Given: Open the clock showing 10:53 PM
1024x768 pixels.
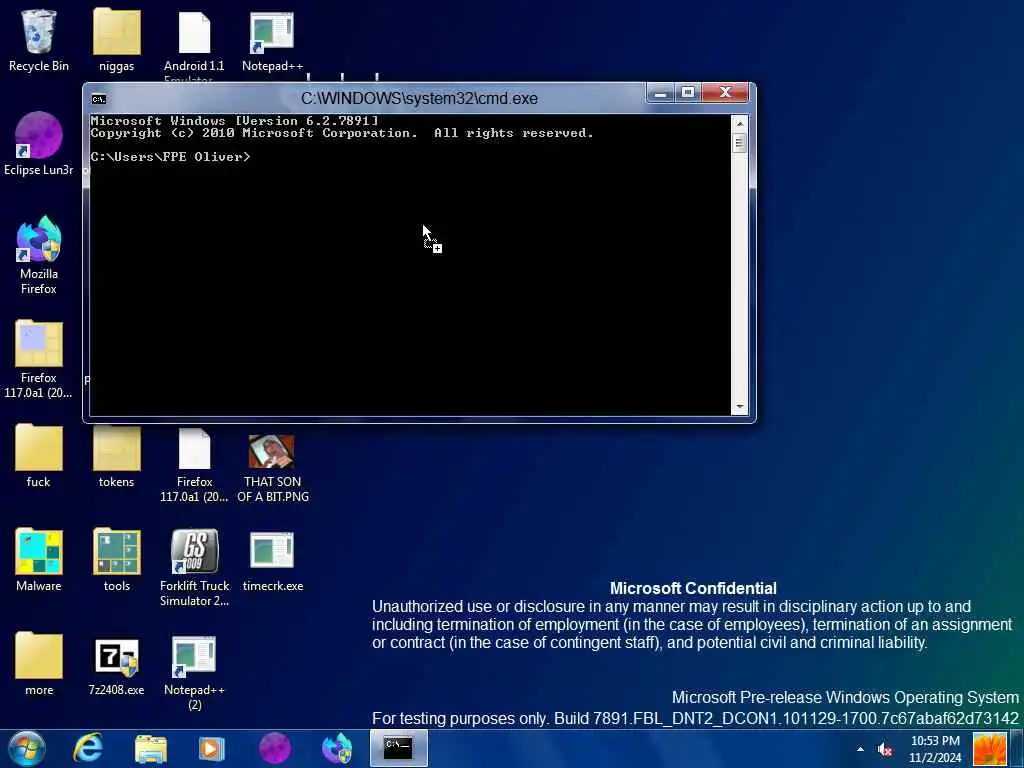Looking at the screenshot, I should (x=935, y=749).
